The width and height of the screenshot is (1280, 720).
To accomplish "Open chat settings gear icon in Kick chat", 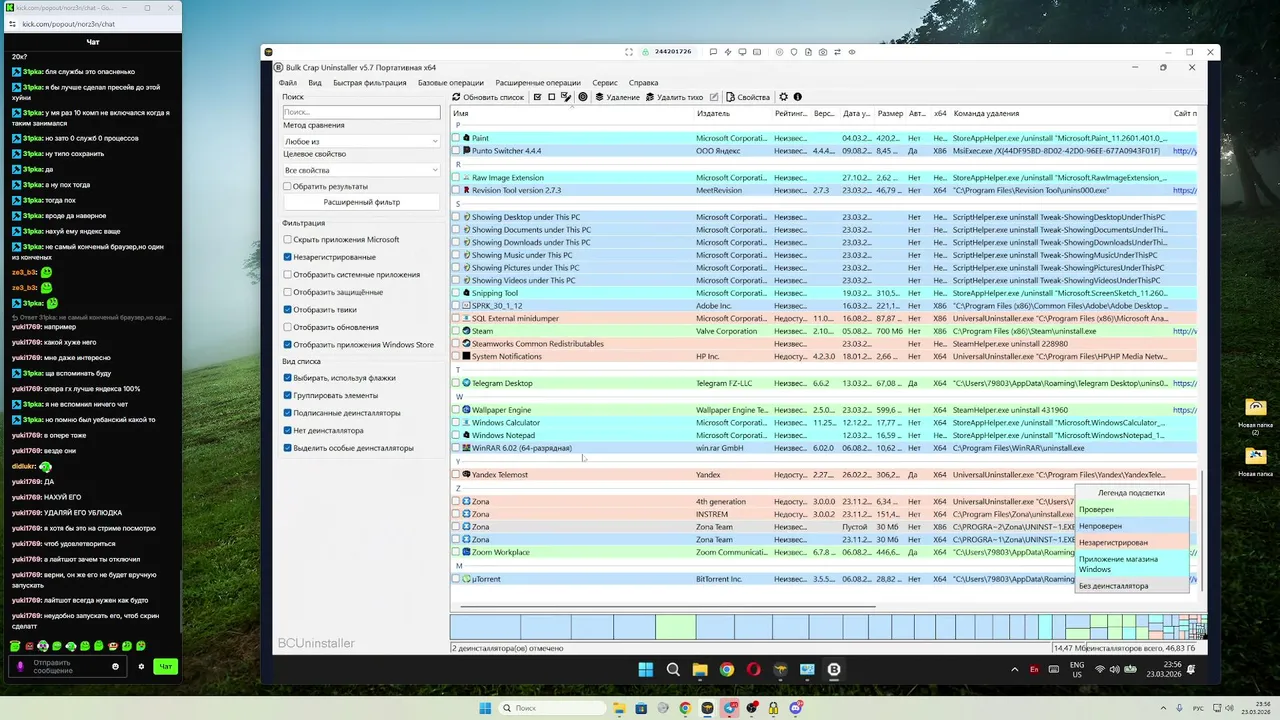I will 141,666.
